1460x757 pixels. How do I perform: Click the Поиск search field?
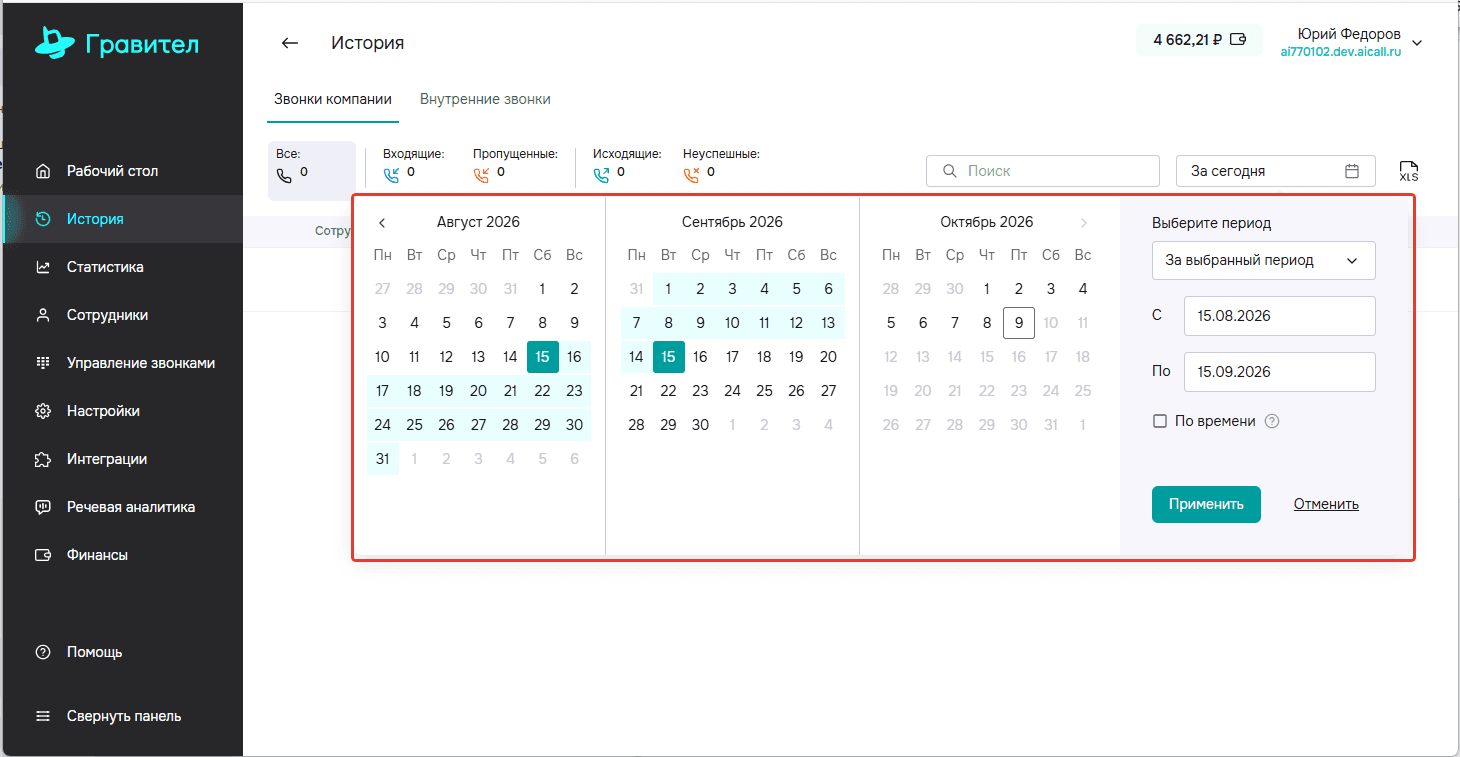click(x=1043, y=171)
